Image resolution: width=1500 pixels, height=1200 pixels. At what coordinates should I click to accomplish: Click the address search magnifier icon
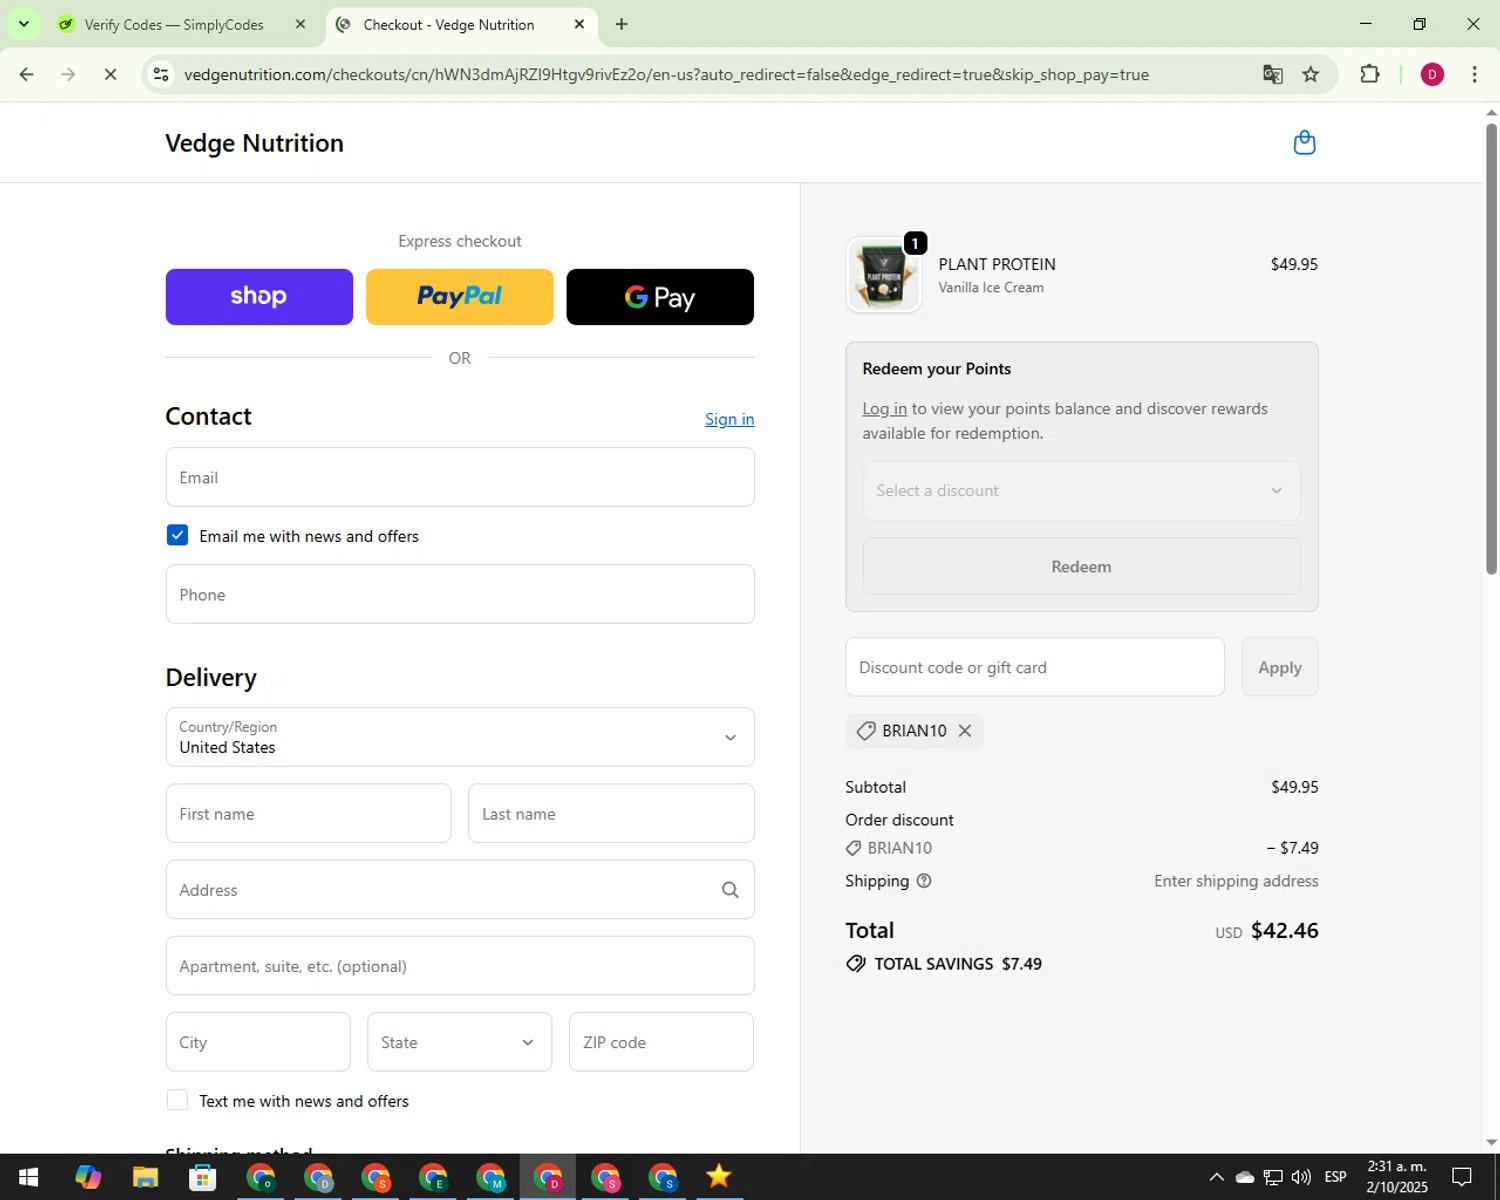[x=730, y=890]
